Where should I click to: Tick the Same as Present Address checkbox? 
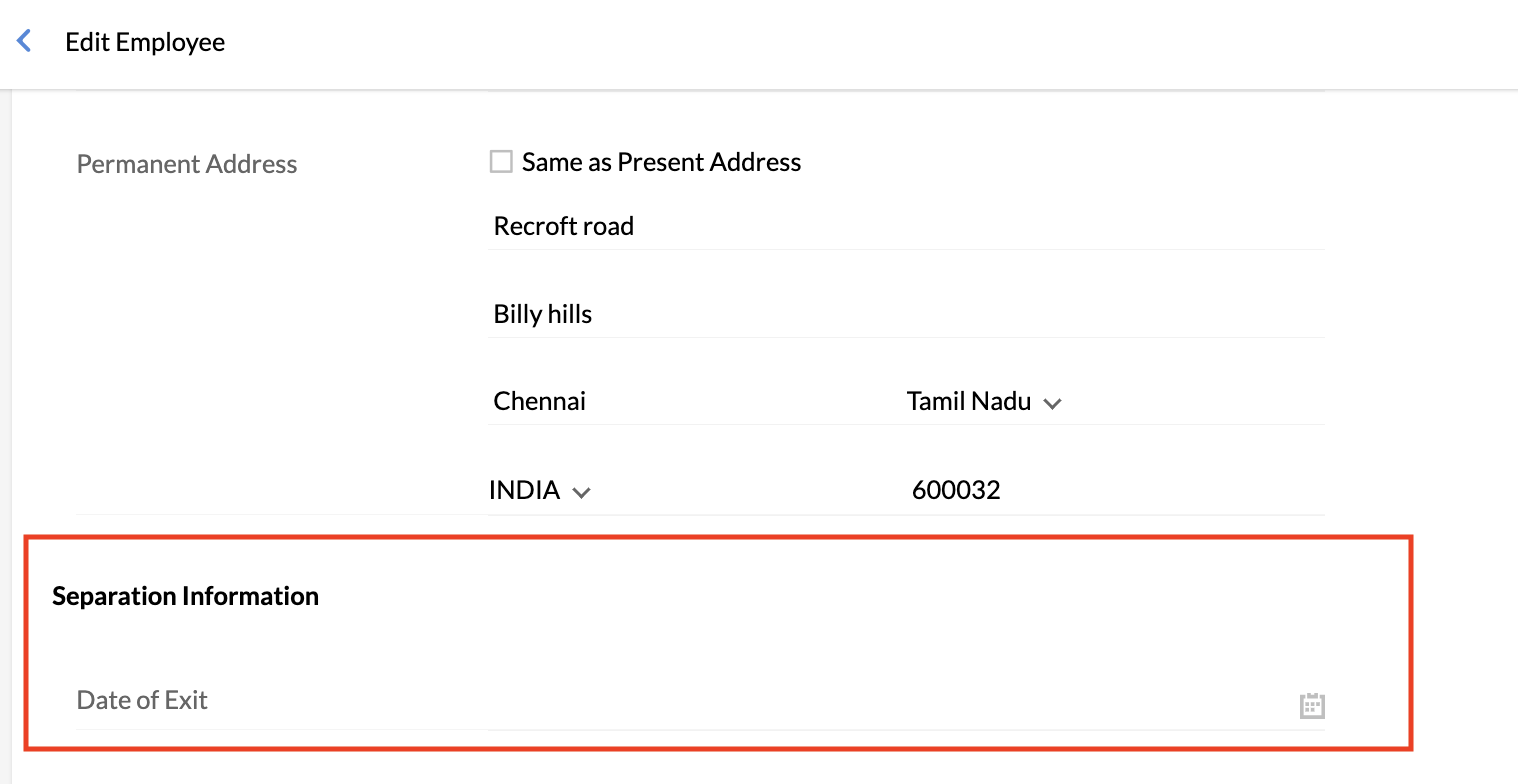tap(501, 162)
